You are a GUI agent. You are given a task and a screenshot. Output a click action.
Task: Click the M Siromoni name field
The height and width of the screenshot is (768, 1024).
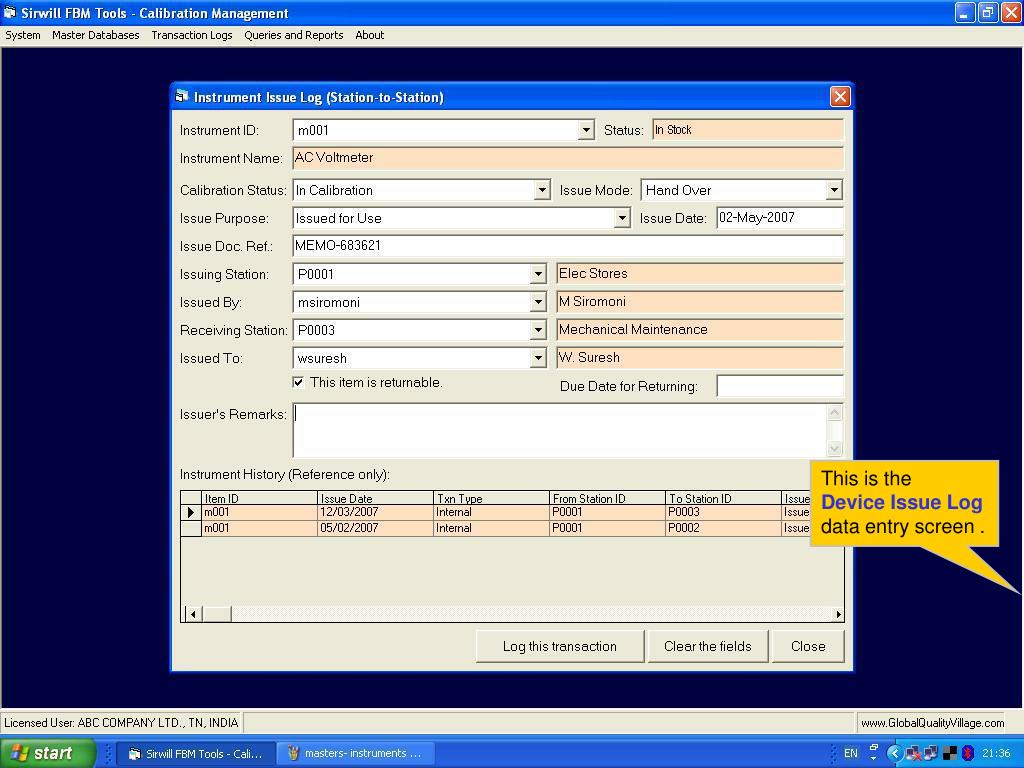coord(700,302)
